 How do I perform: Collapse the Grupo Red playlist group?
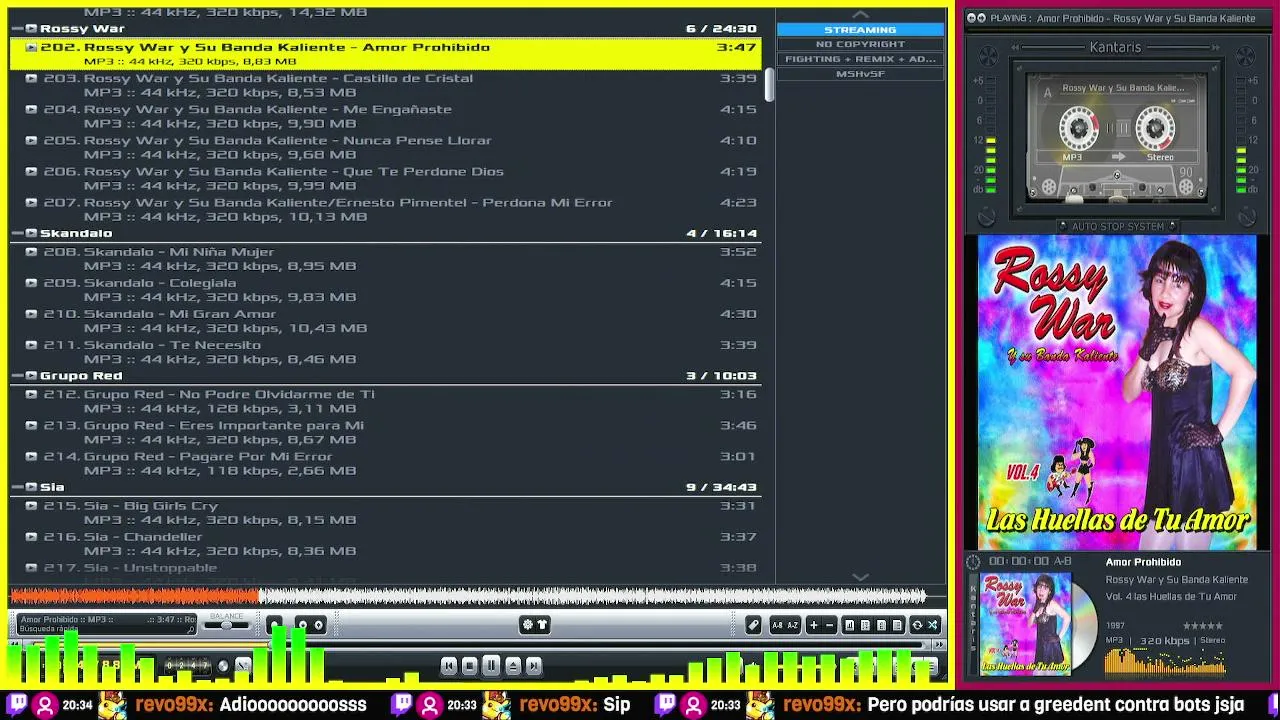[18, 376]
